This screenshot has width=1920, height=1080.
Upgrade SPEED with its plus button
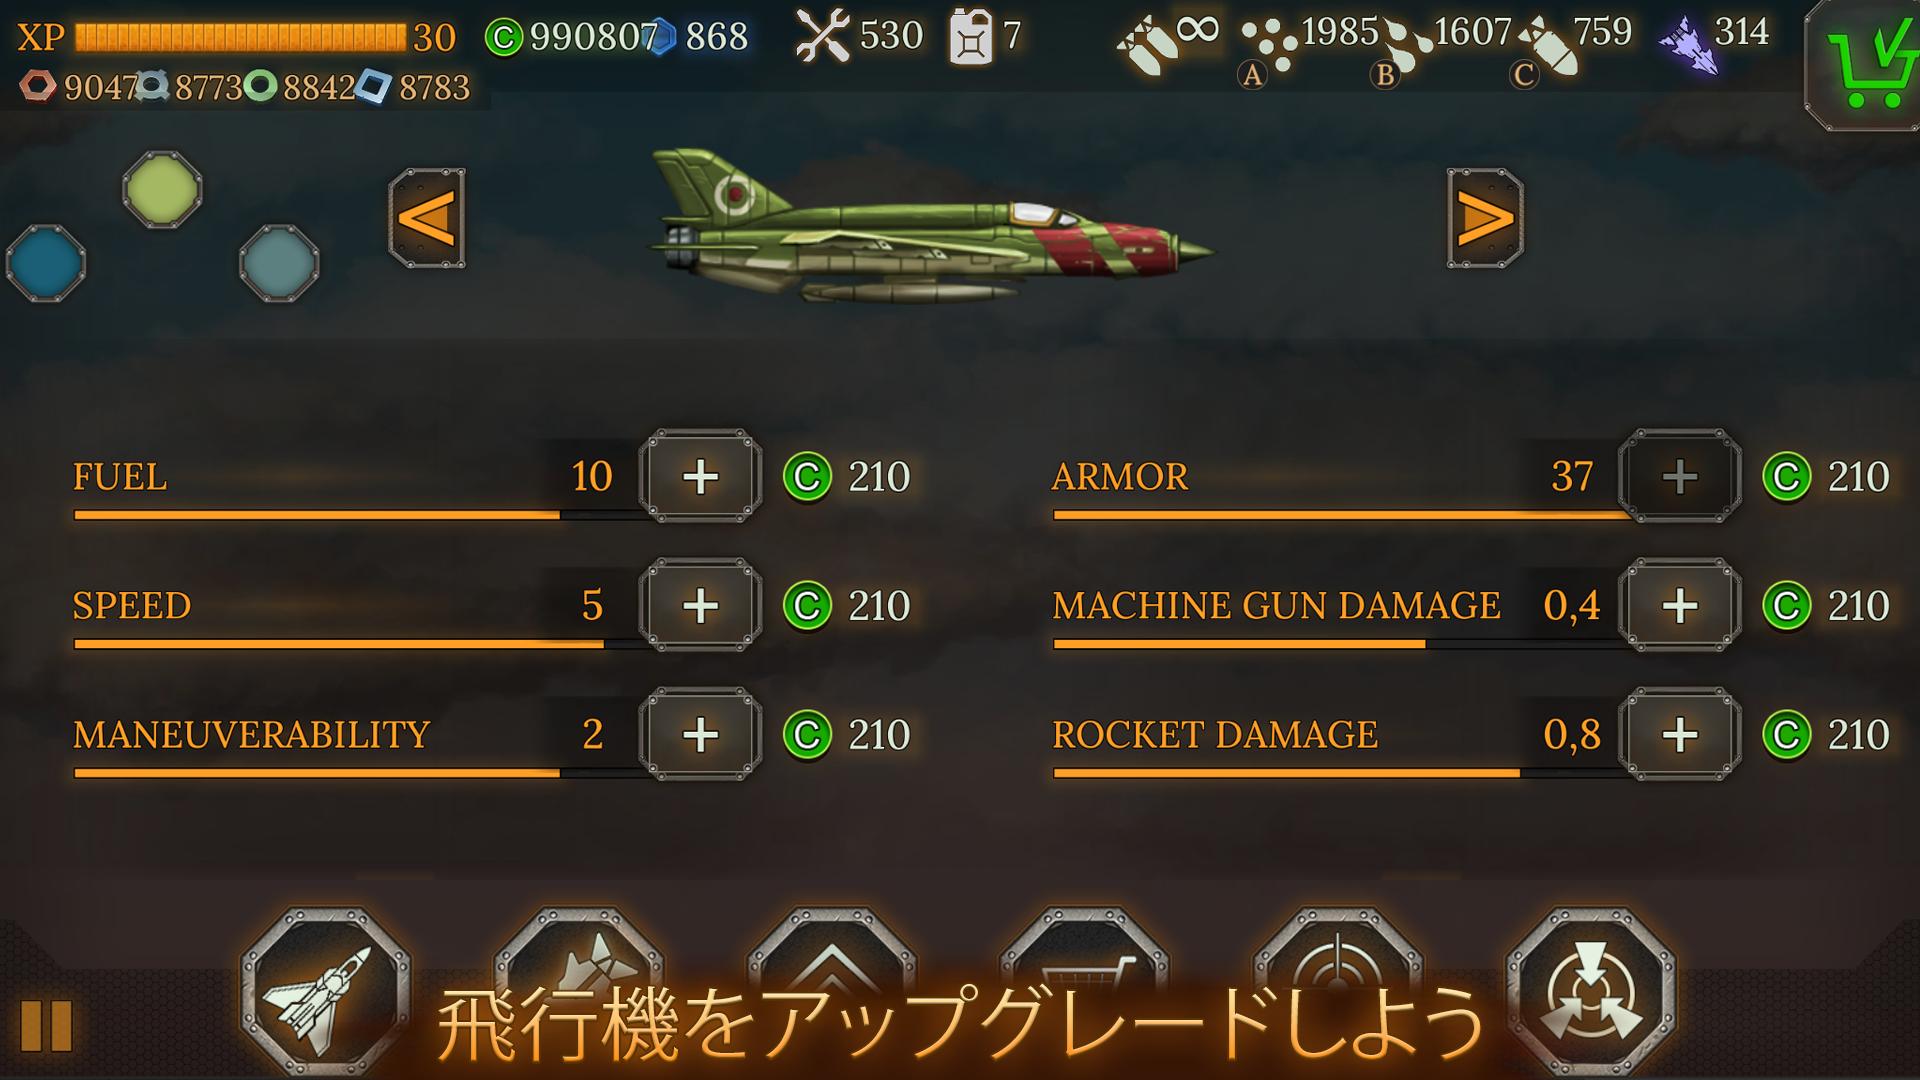700,605
